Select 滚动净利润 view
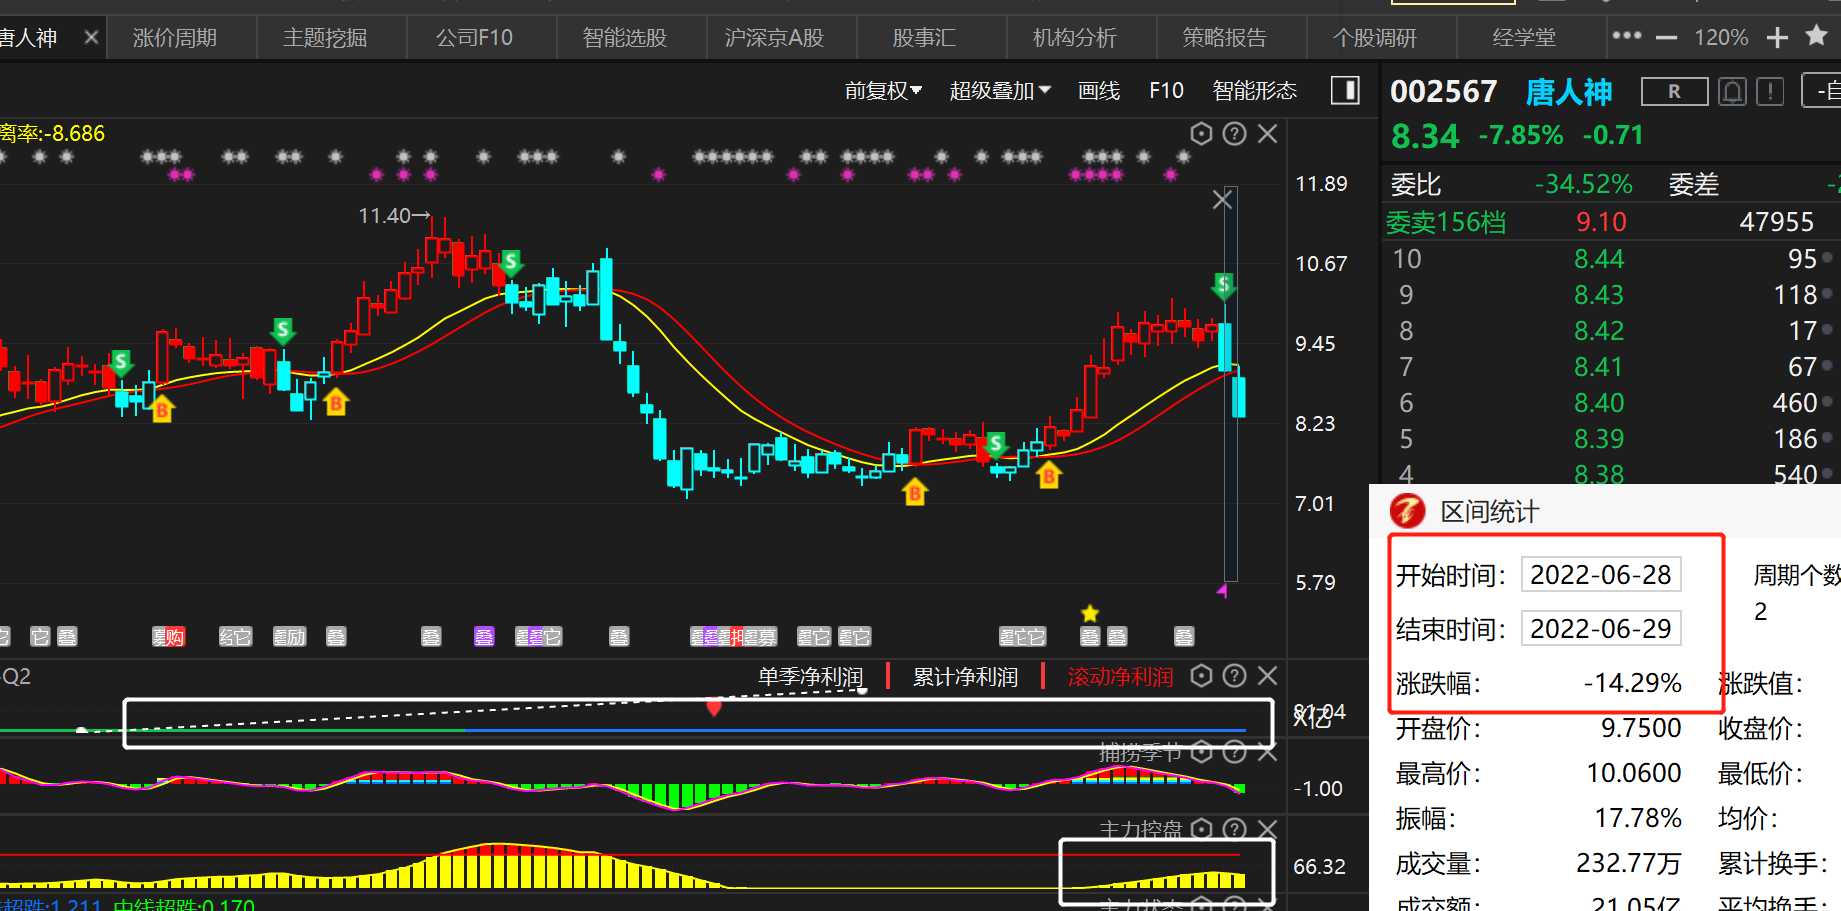This screenshot has height=911, width=1841. (1120, 677)
